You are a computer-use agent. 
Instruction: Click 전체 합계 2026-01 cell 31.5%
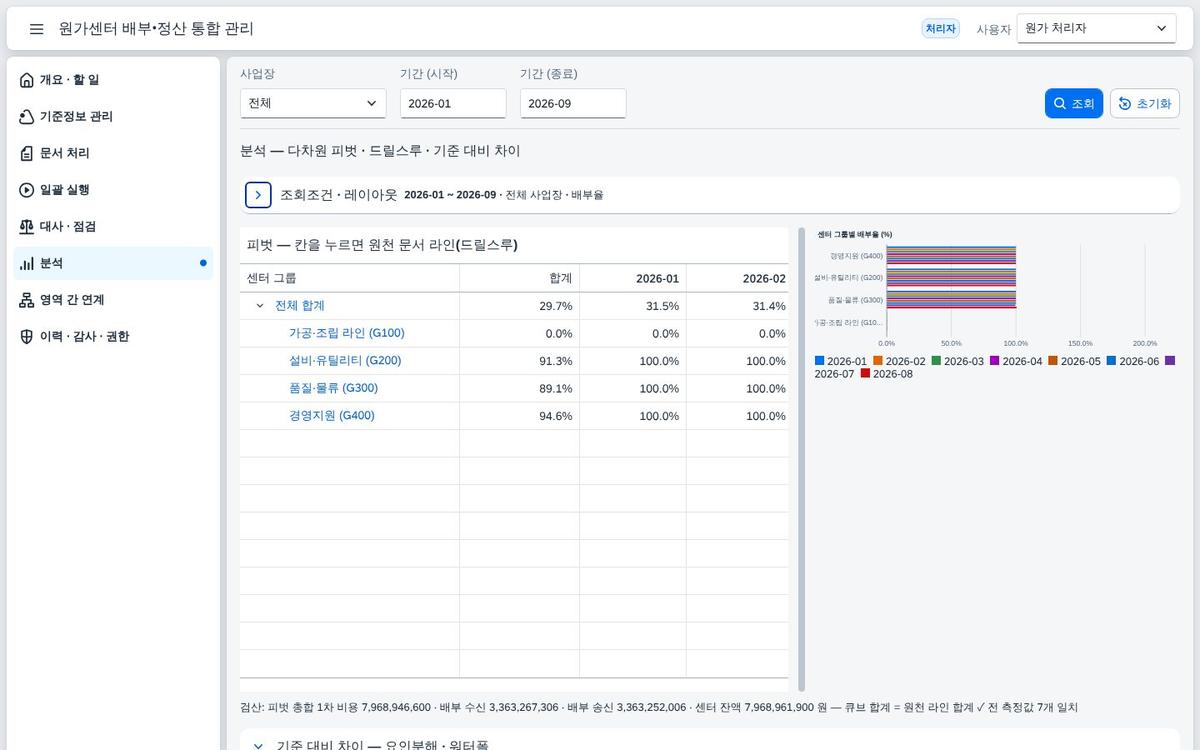click(633, 306)
